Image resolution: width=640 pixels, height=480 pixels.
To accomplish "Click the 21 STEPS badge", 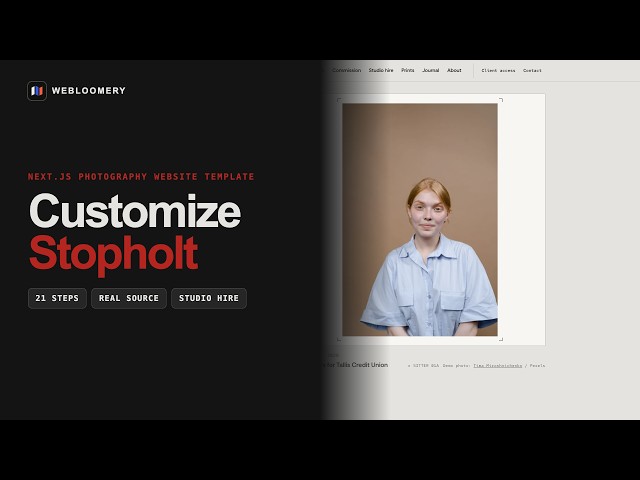I will 57,298.
